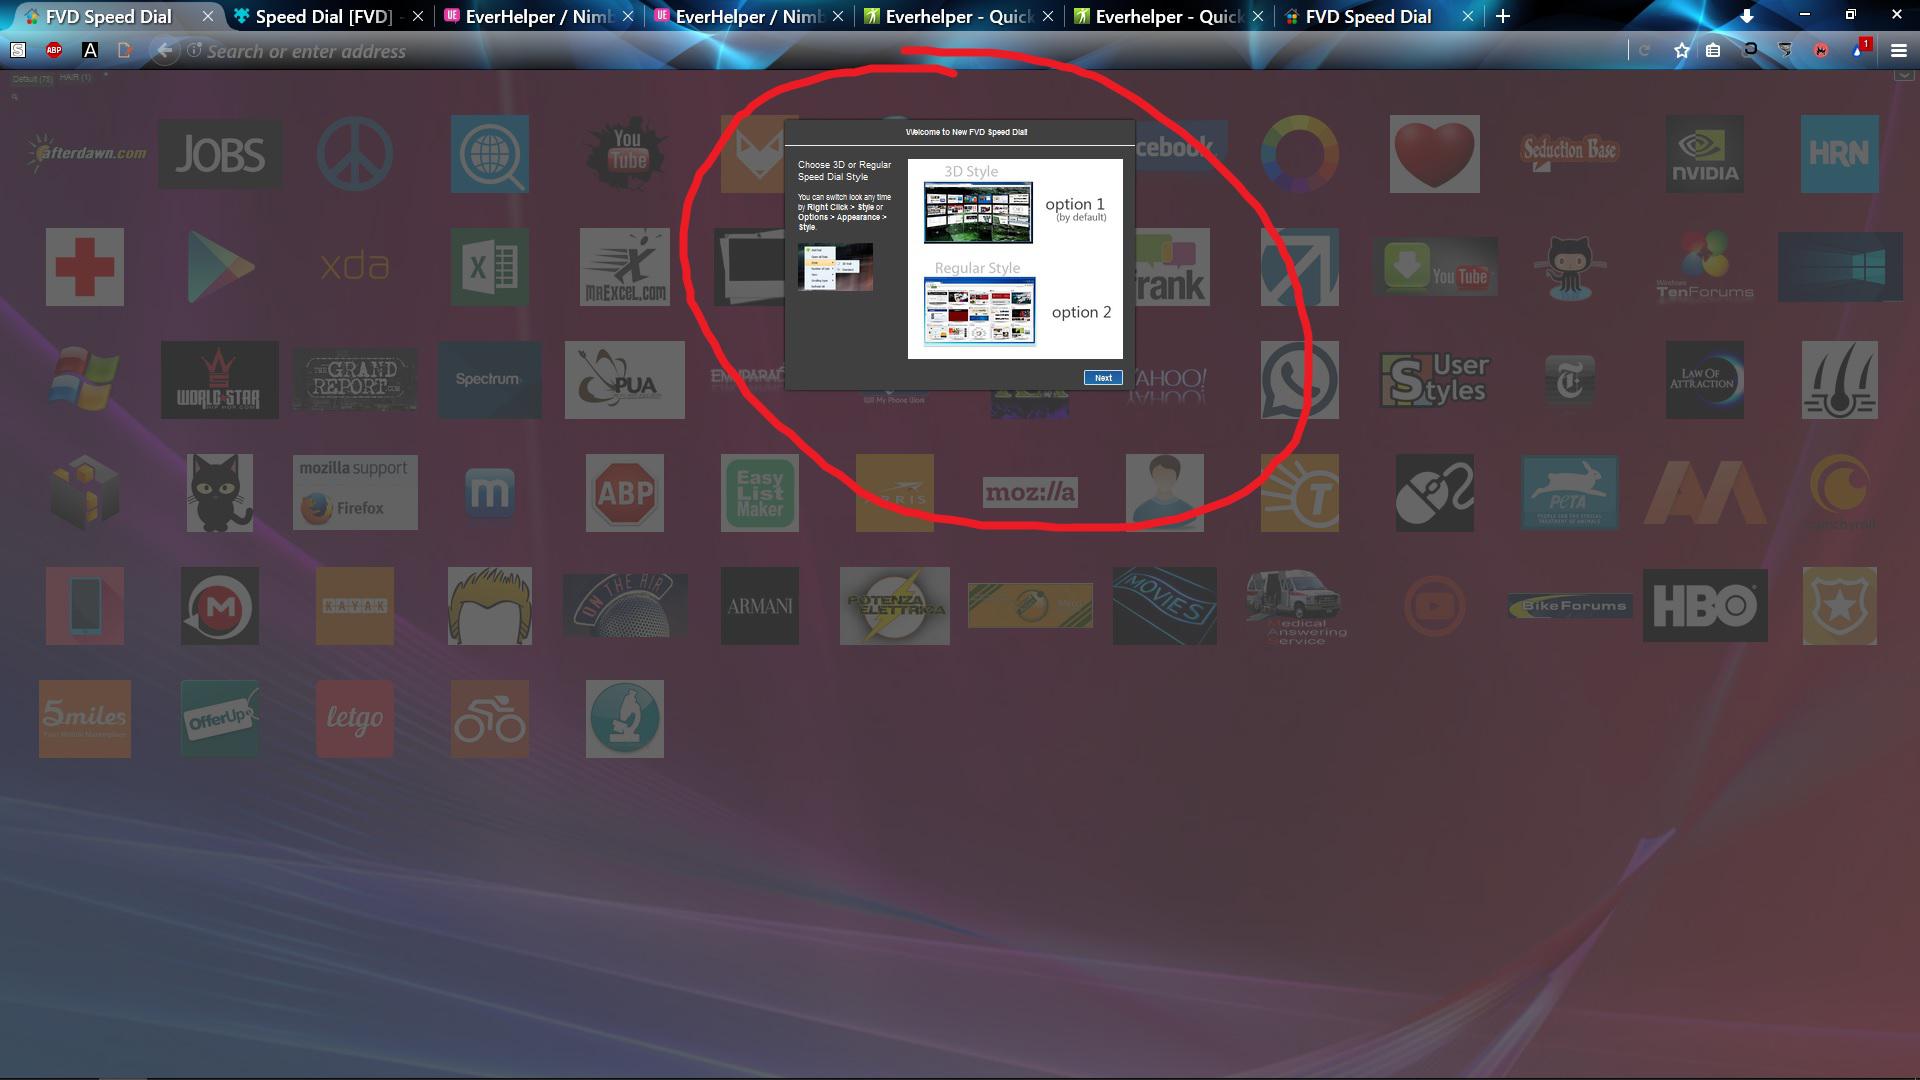Open the OfferUp dial
This screenshot has height=1080, width=1920.
point(220,719)
